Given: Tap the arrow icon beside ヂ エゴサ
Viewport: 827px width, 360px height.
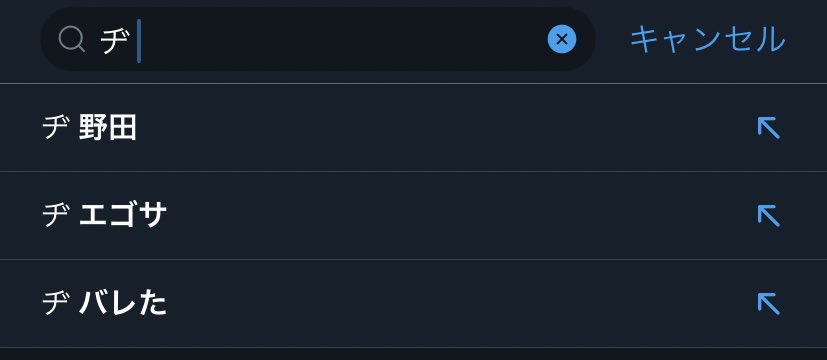Looking at the screenshot, I should click(768, 216).
